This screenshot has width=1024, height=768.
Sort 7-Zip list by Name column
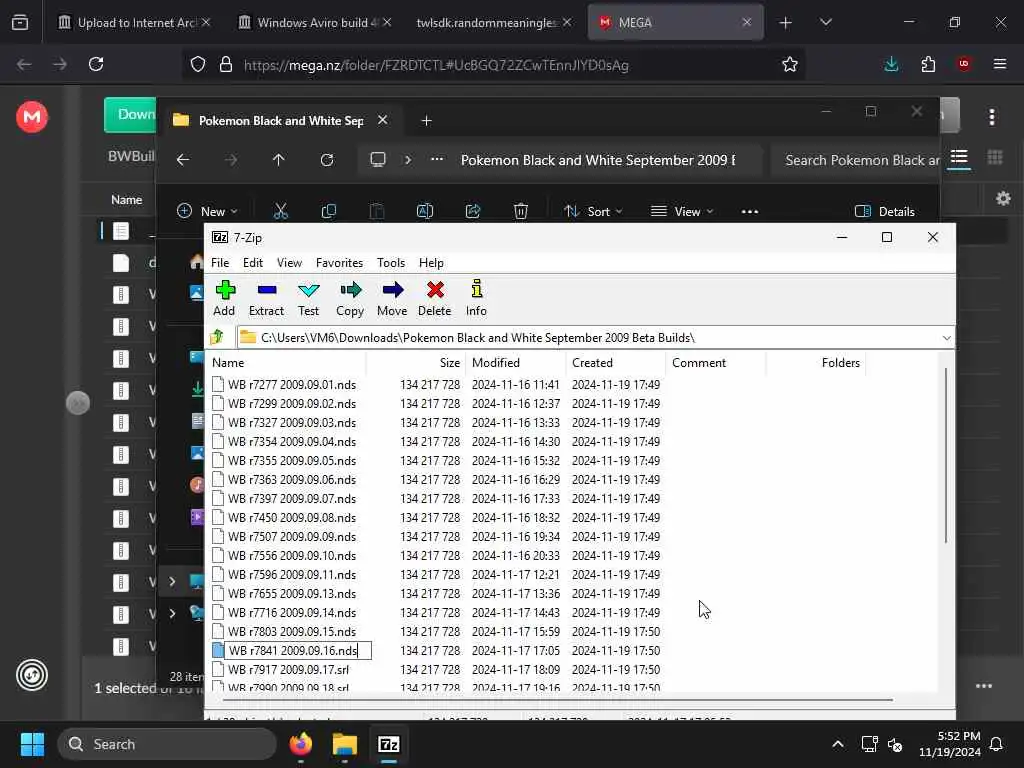click(x=286, y=362)
